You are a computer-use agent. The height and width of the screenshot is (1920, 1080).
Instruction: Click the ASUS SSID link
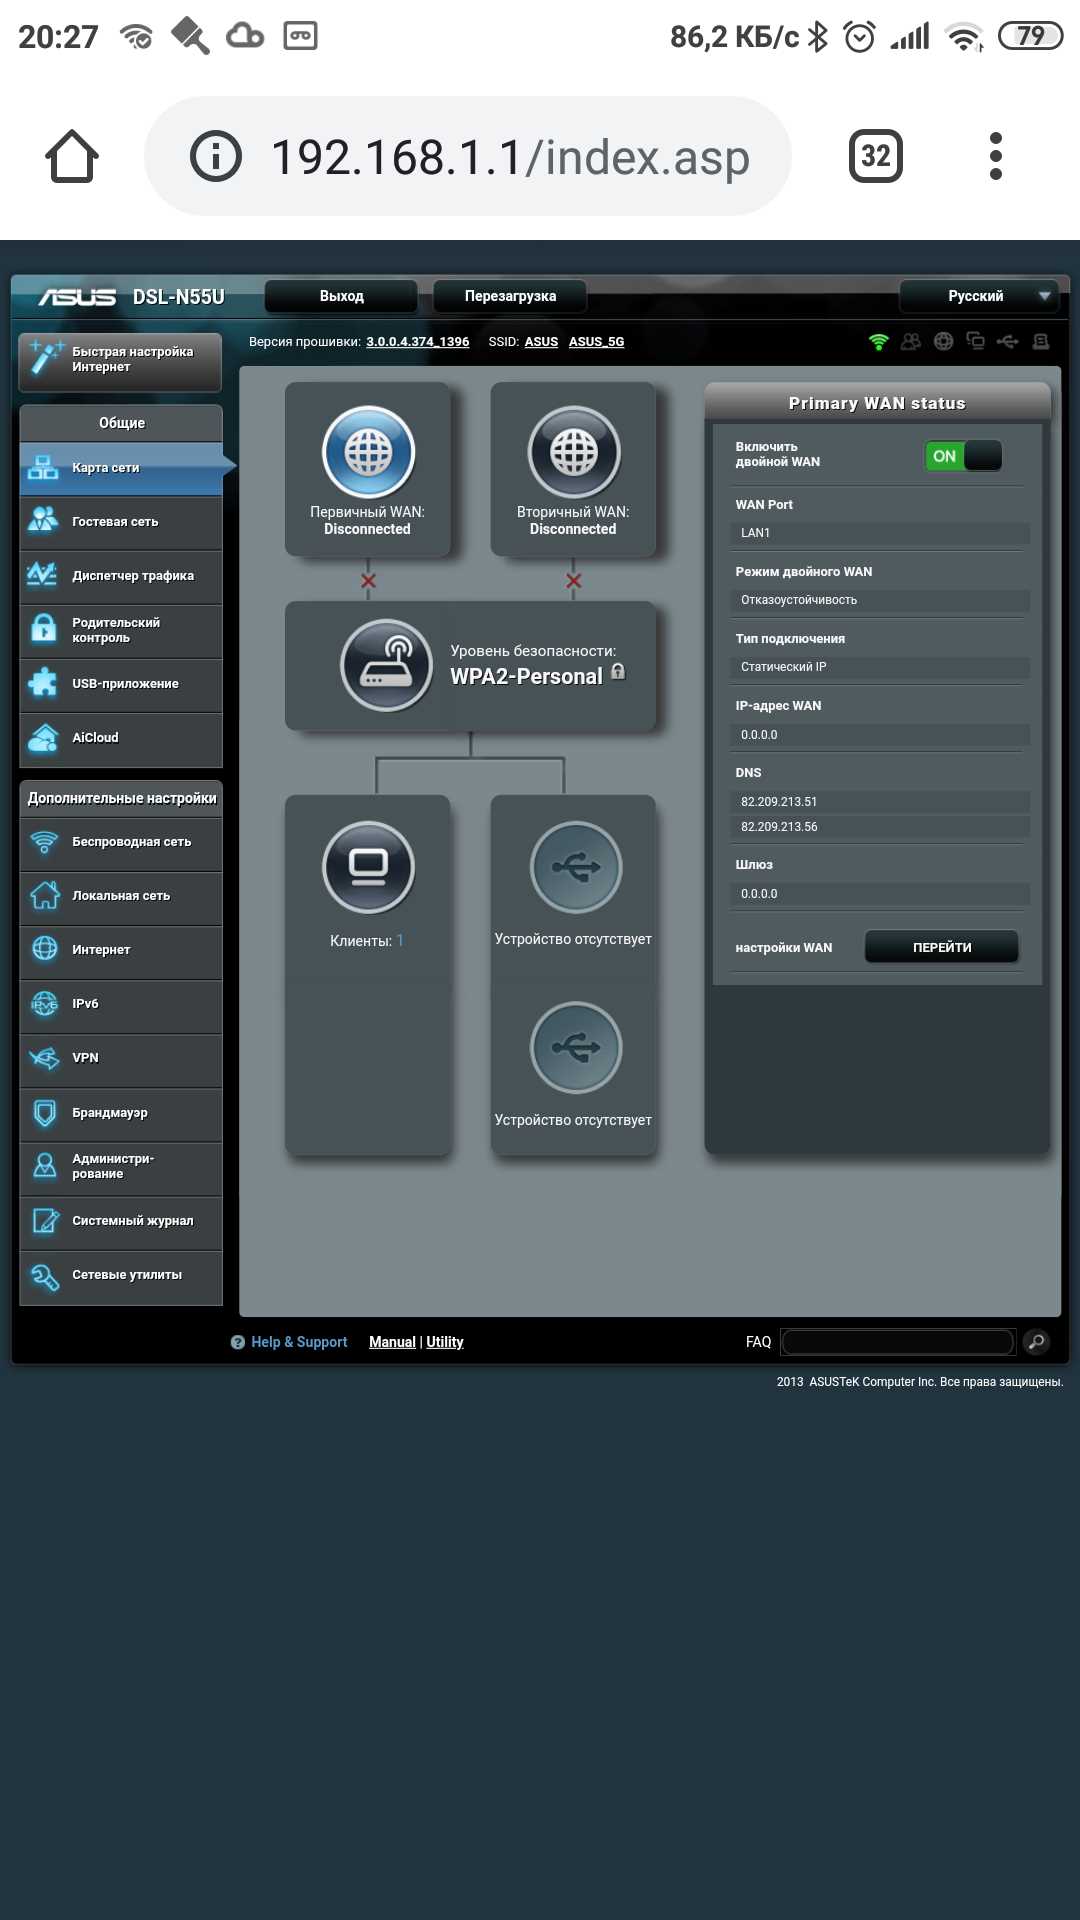[541, 342]
